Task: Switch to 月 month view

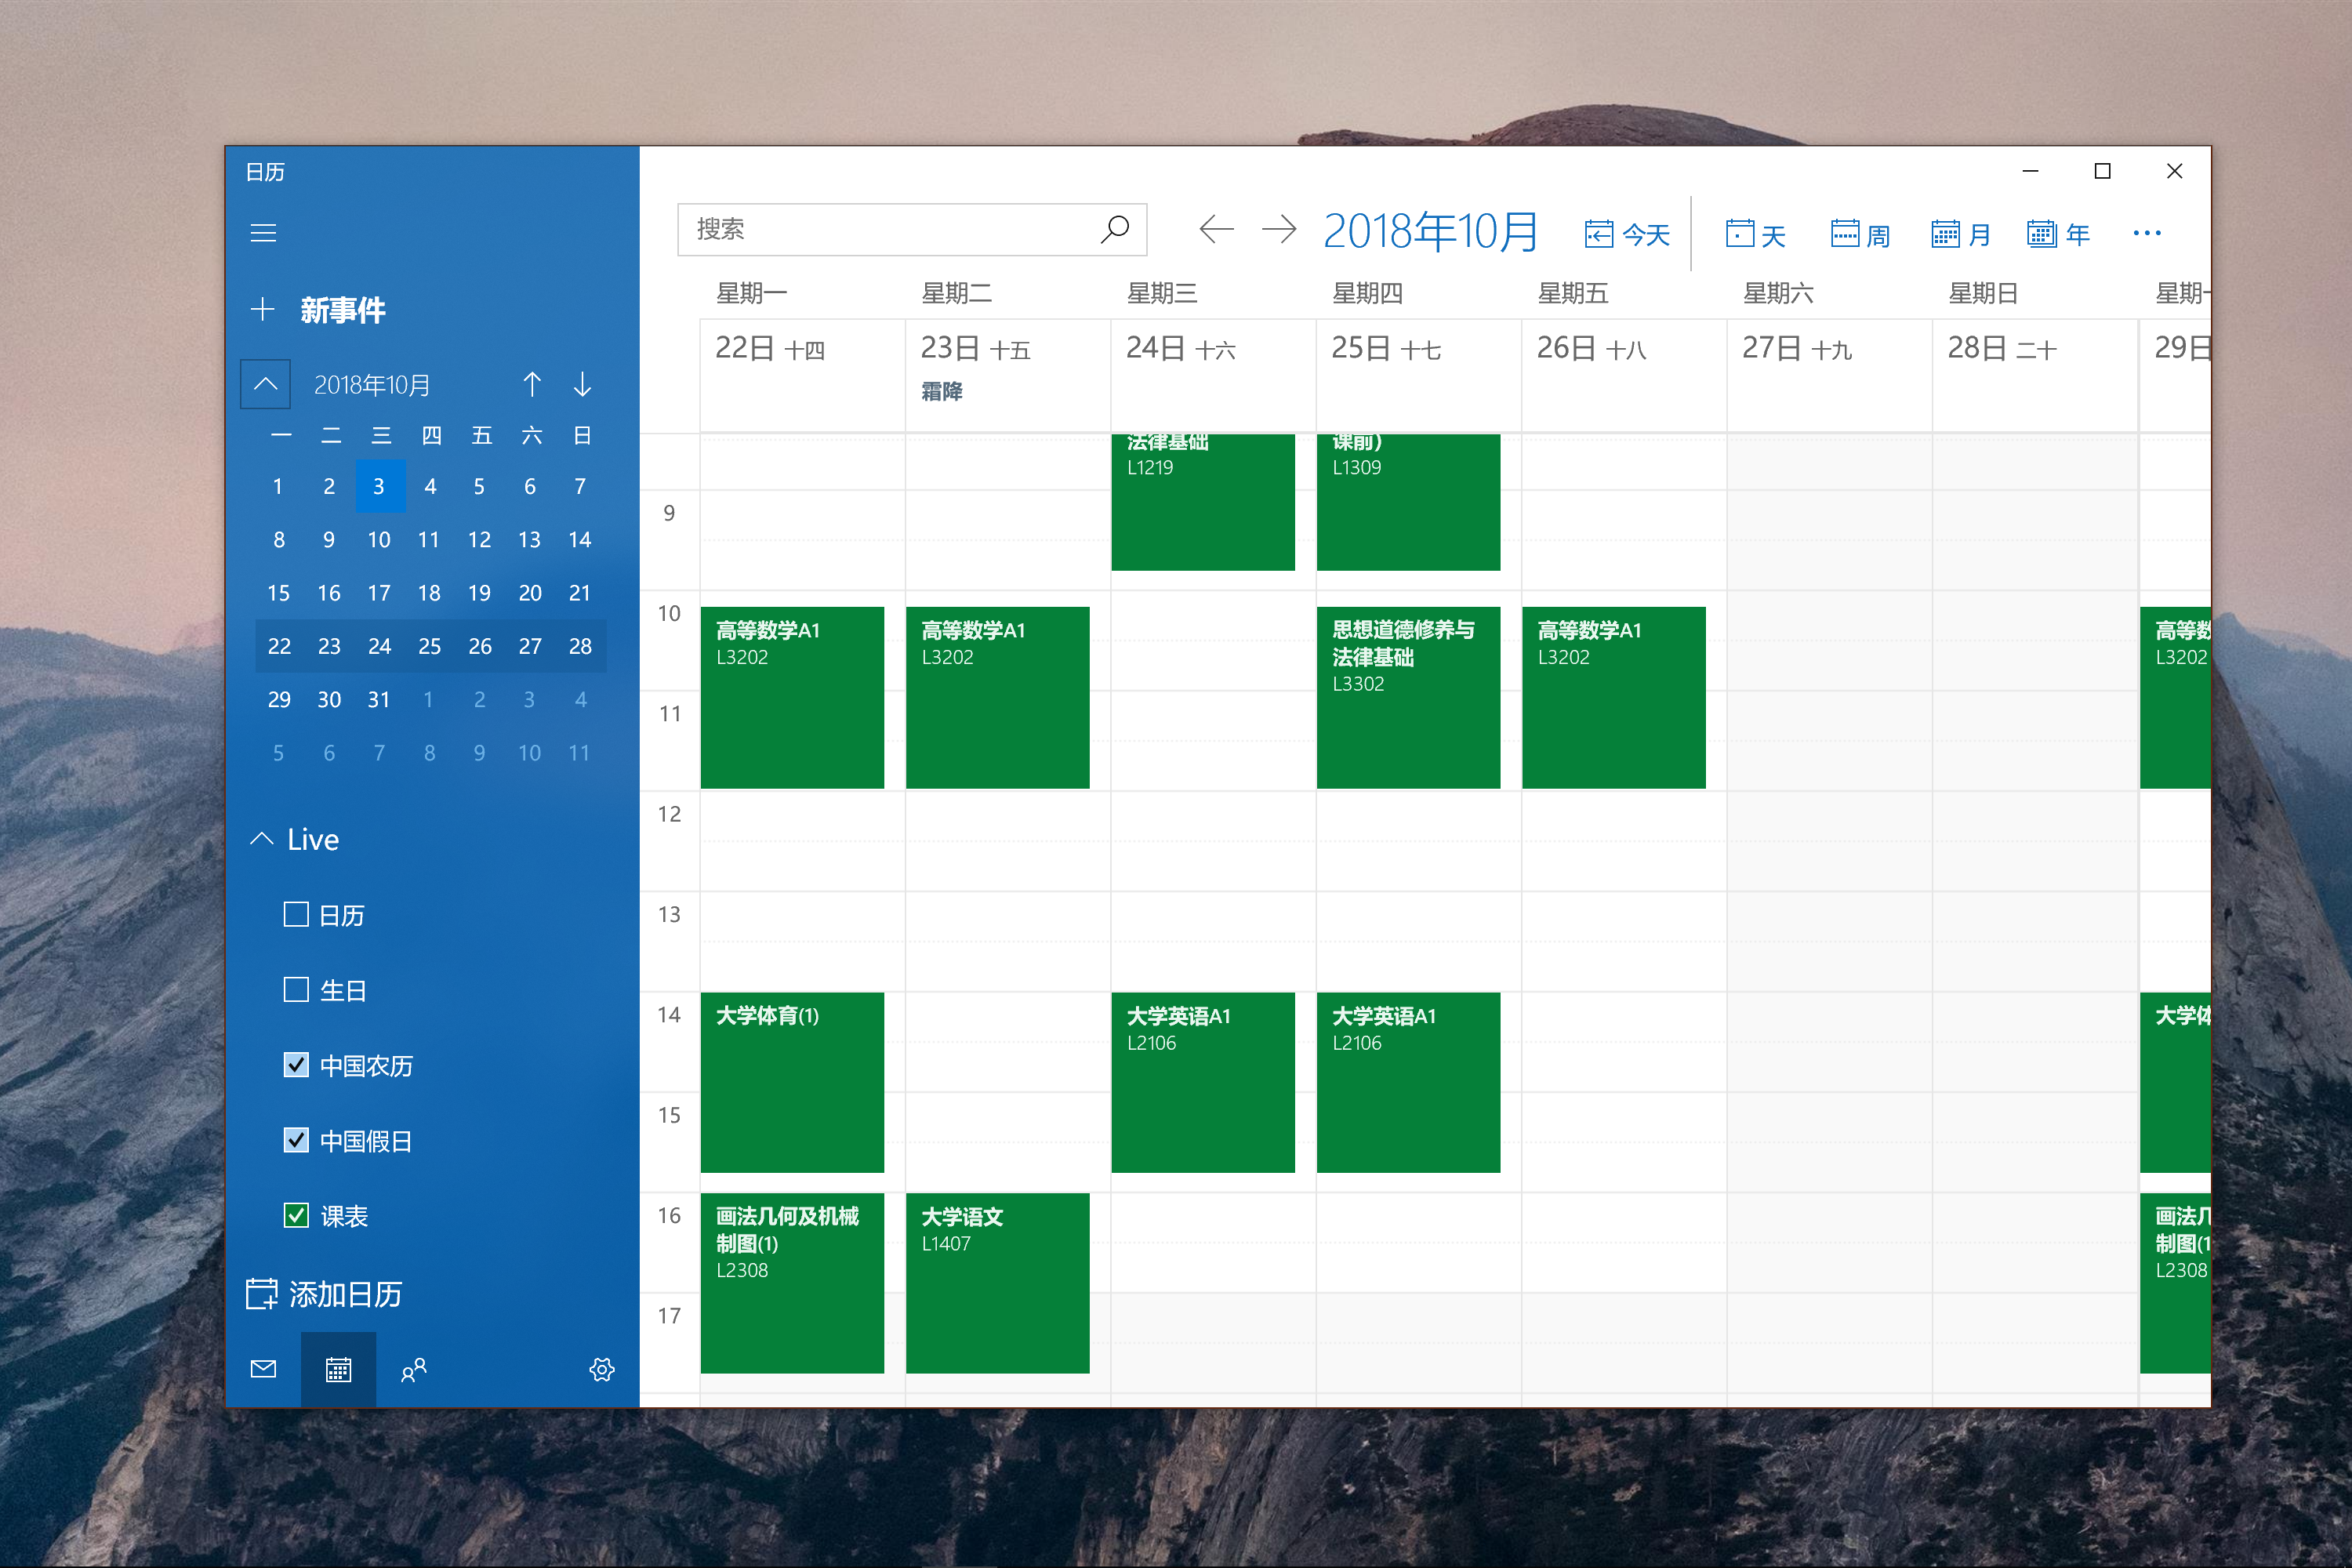Action: coord(1960,235)
